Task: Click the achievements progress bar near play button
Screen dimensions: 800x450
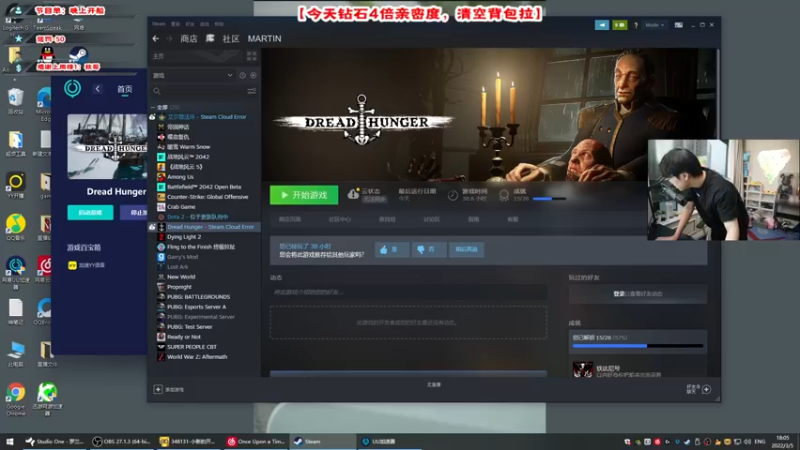Action: tap(549, 199)
